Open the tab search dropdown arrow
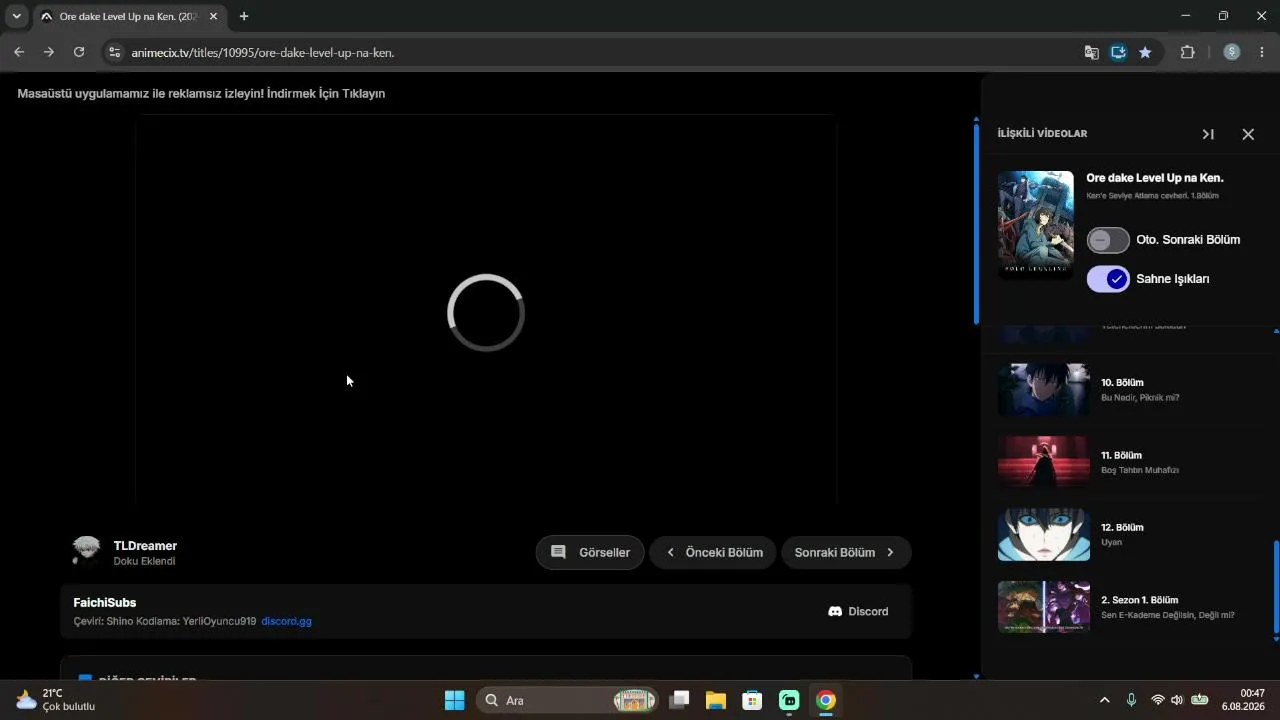 [16, 16]
